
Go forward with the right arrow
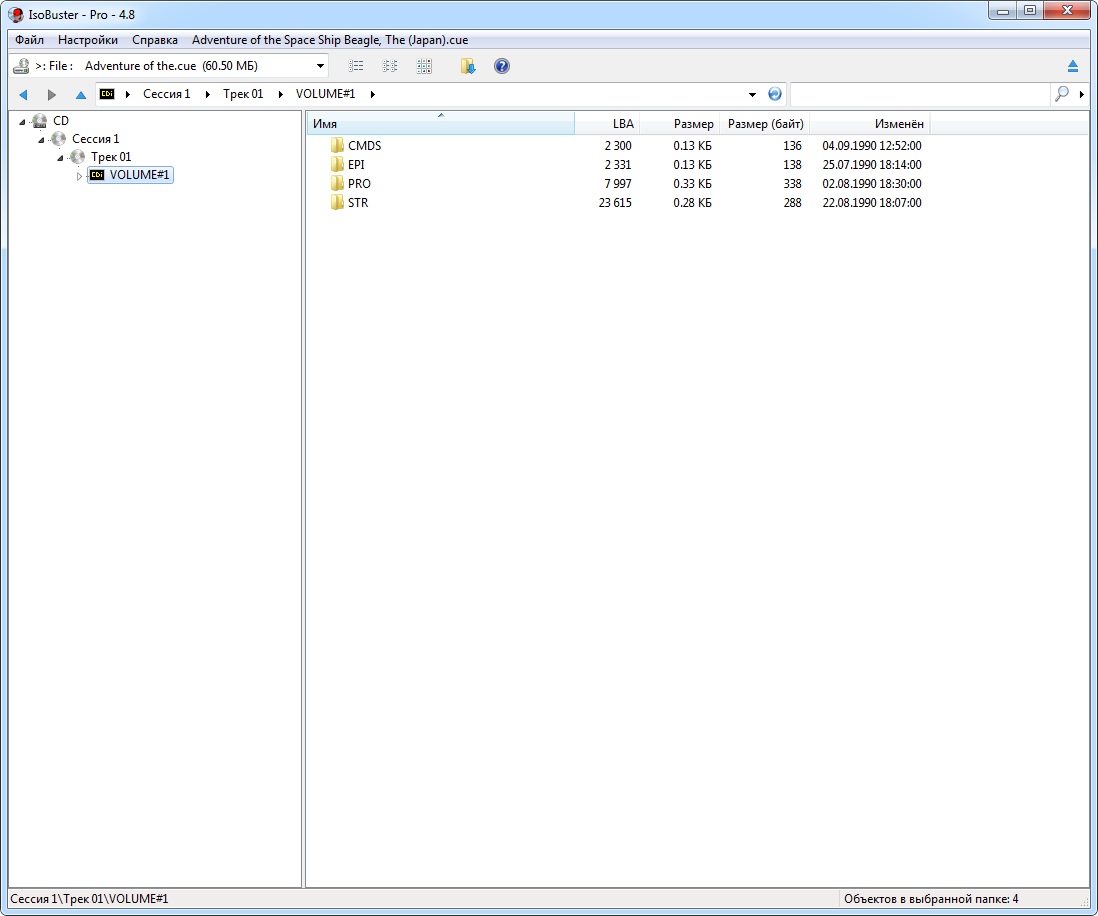tap(52, 94)
